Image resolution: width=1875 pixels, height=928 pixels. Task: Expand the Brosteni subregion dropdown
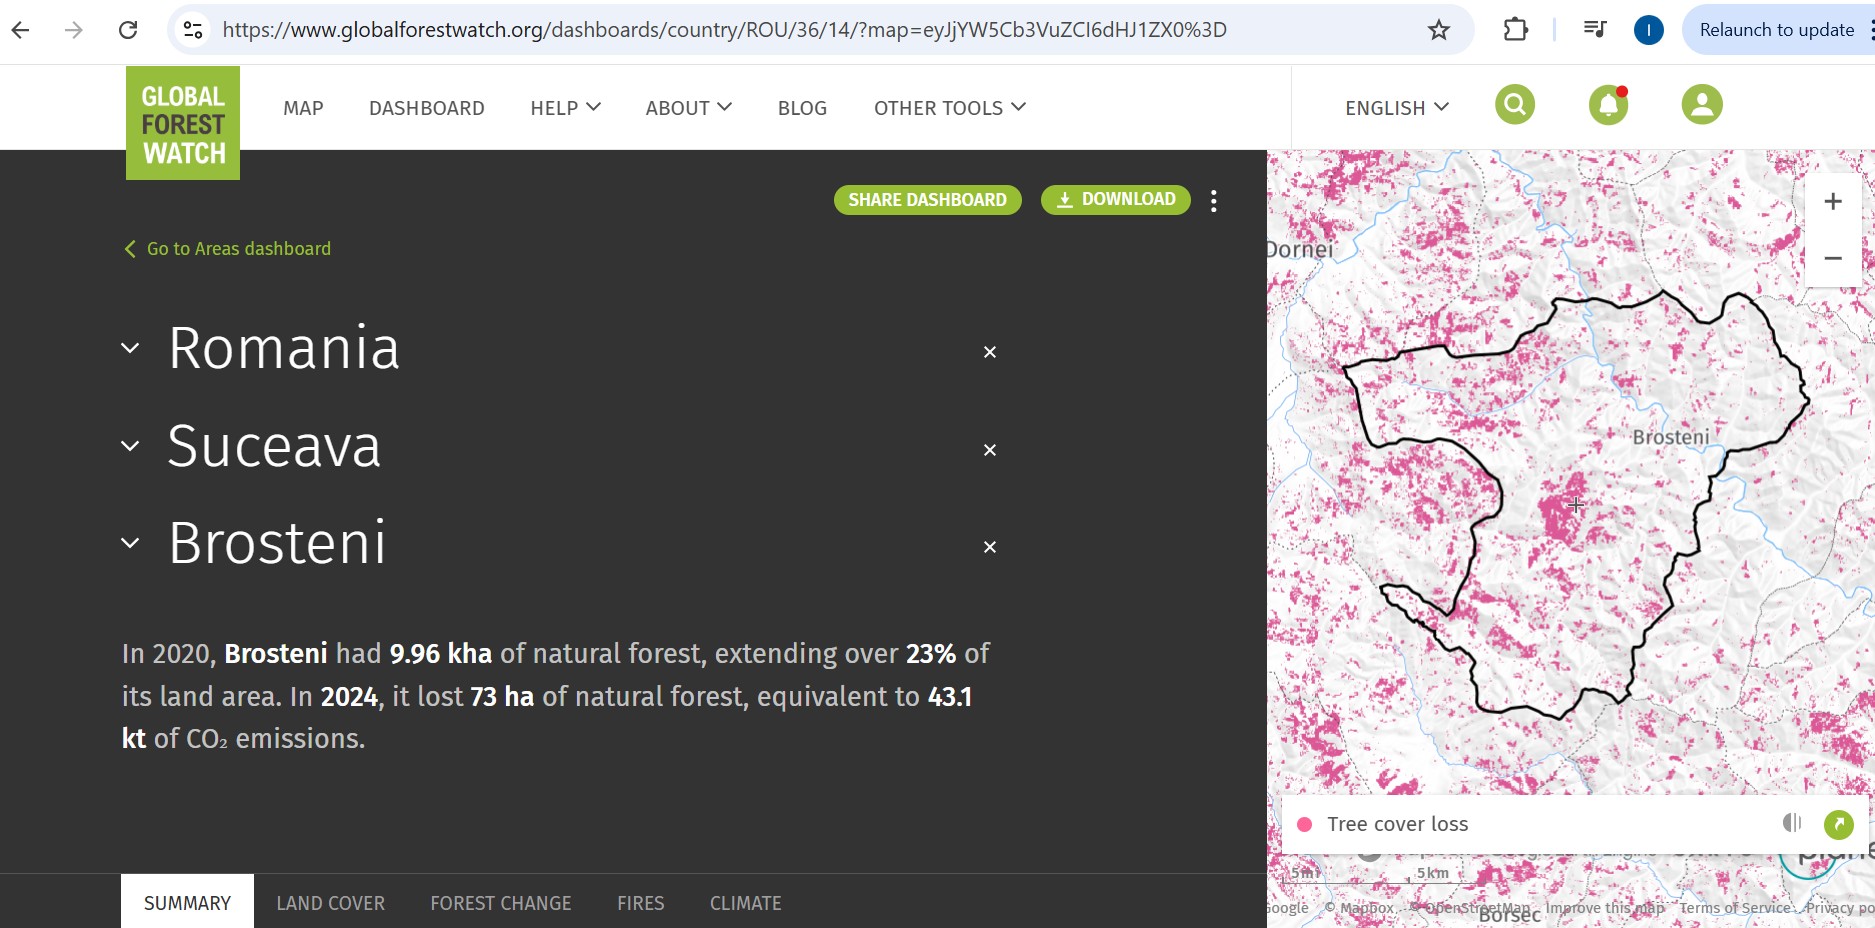(x=130, y=543)
